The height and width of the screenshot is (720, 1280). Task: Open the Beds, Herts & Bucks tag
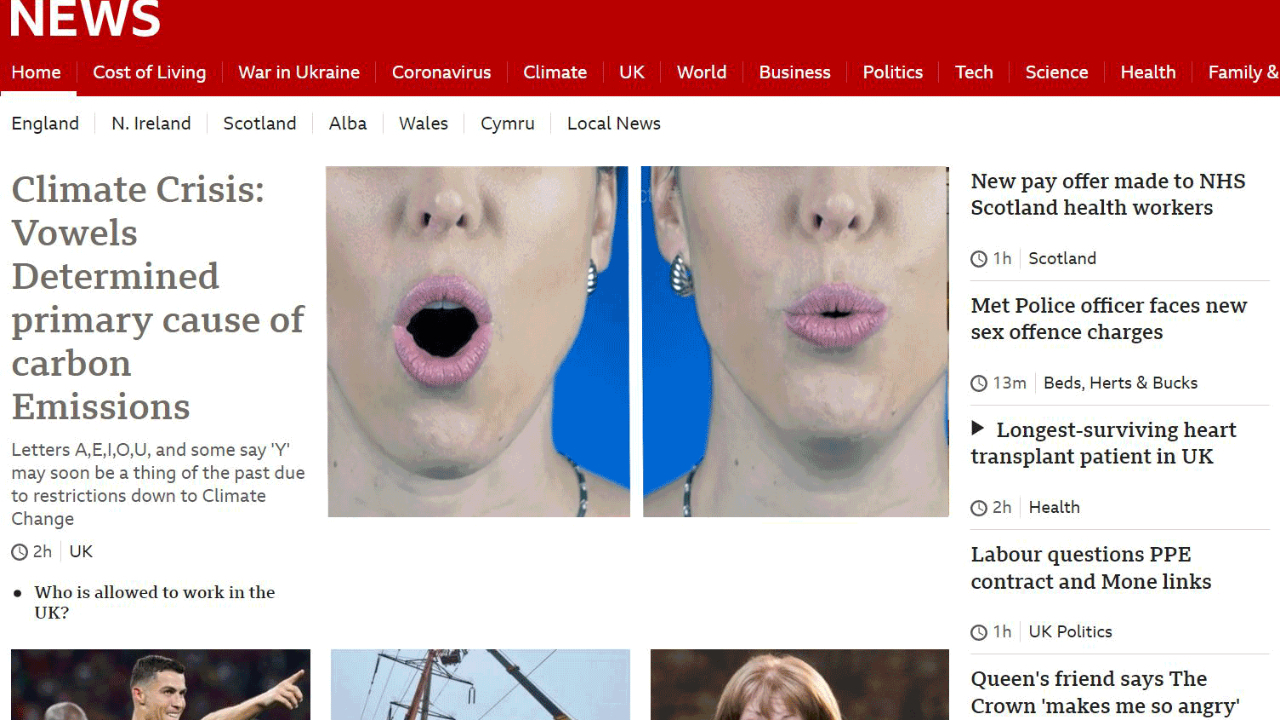click(x=1120, y=383)
